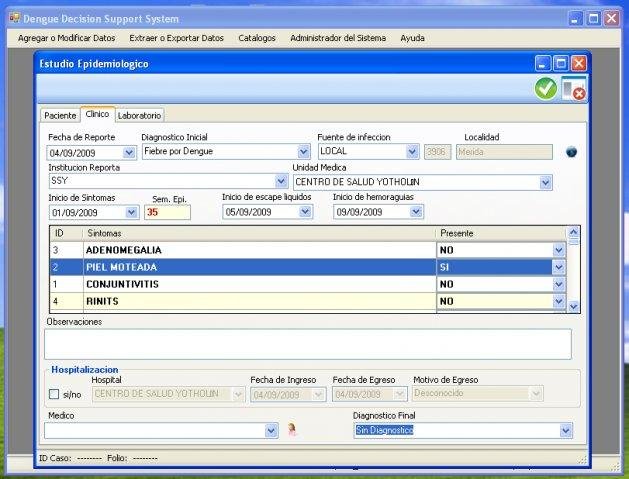
Task: Open Inicio de escape liquidos date dropdown
Action: tap(305, 211)
